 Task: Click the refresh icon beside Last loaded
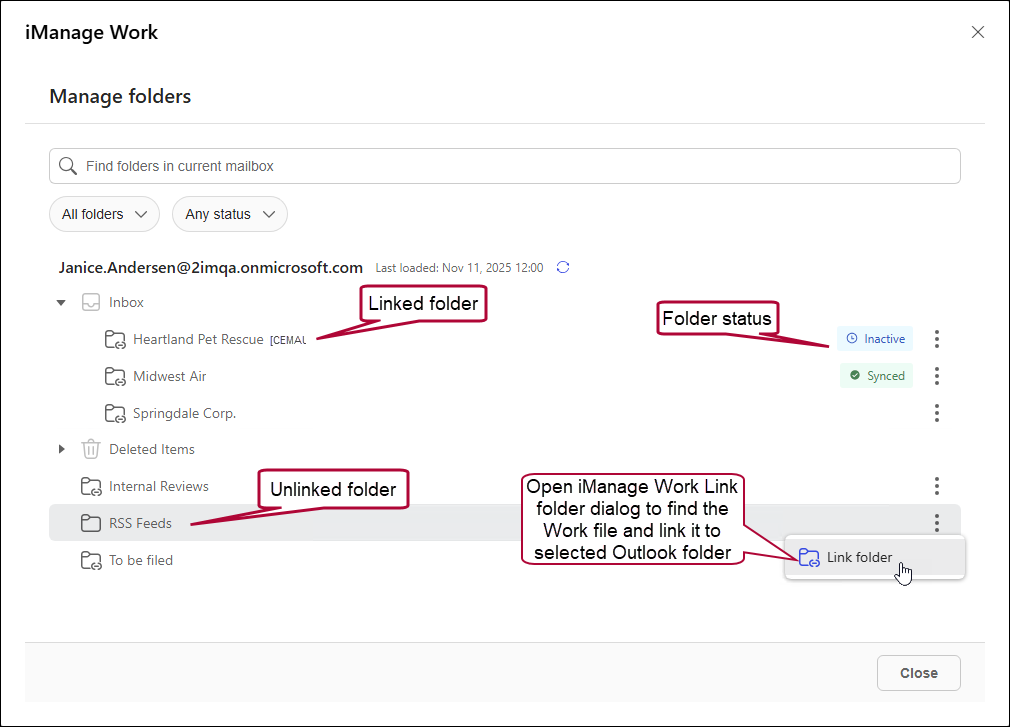pos(563,267)
